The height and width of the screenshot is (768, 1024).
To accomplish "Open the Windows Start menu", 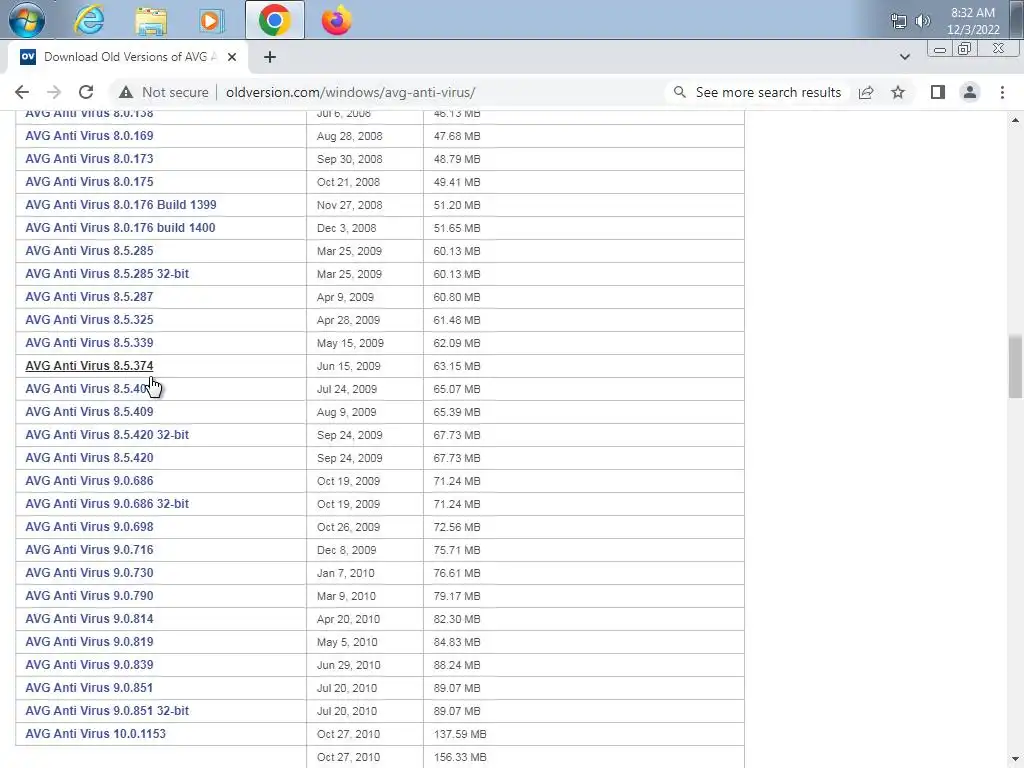I will coord(27,20).
